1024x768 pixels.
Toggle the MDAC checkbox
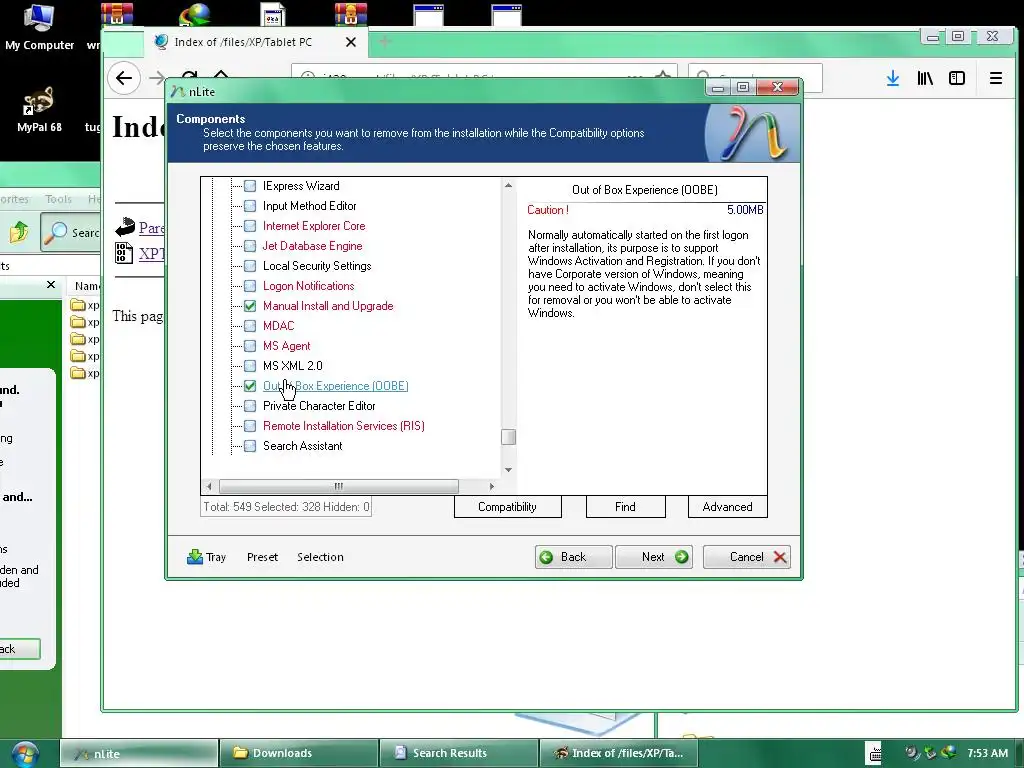(249, 326)
